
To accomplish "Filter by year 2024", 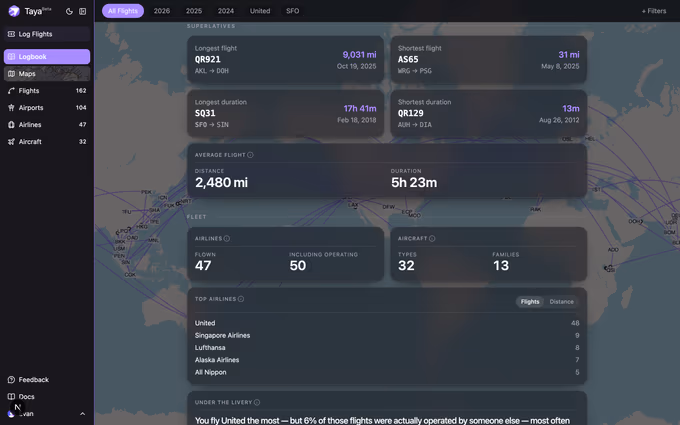I will click(226, 11).
